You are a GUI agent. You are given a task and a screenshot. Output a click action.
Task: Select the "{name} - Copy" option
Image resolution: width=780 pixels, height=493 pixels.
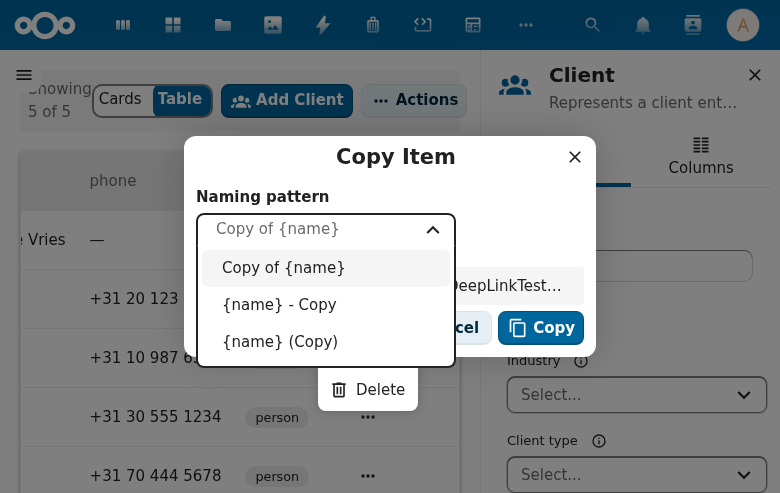pyautogui.click(x=326, y=305)
